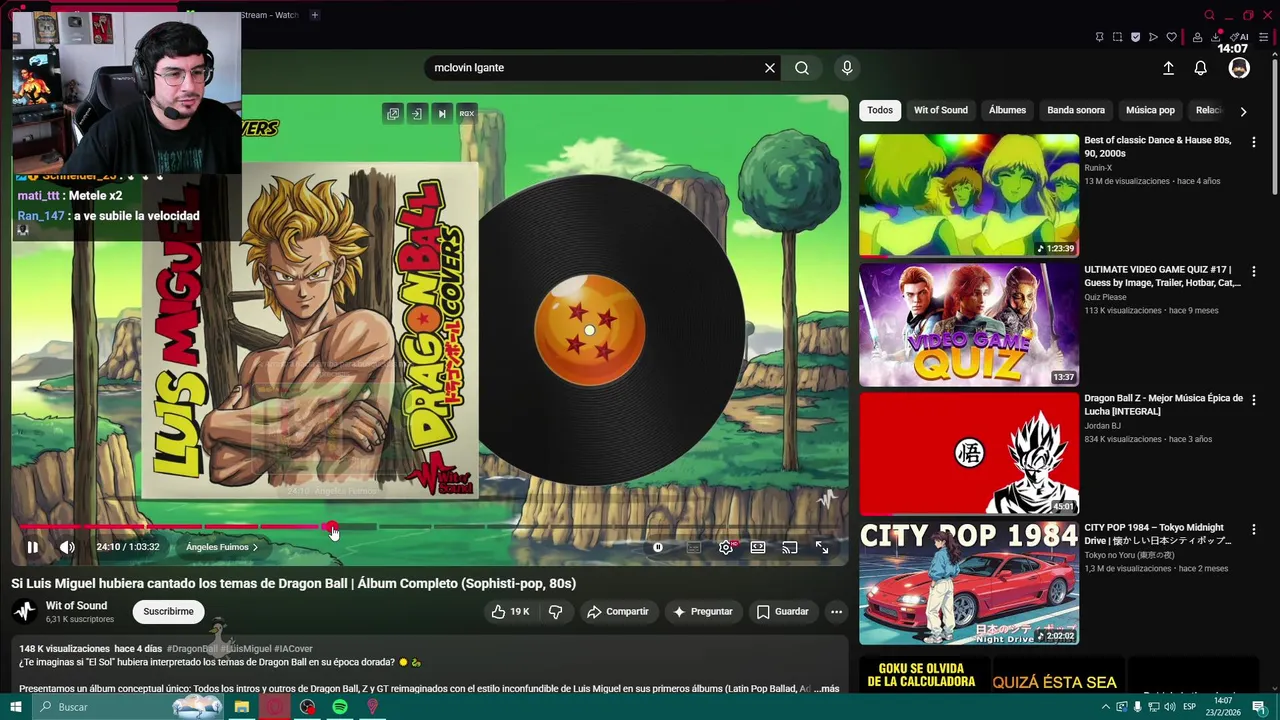Image resolution: width=1280 pixels, height=720 pixels.
Task: Click the browser heart bookmark icon
Action: click(x=1172, y=38)
